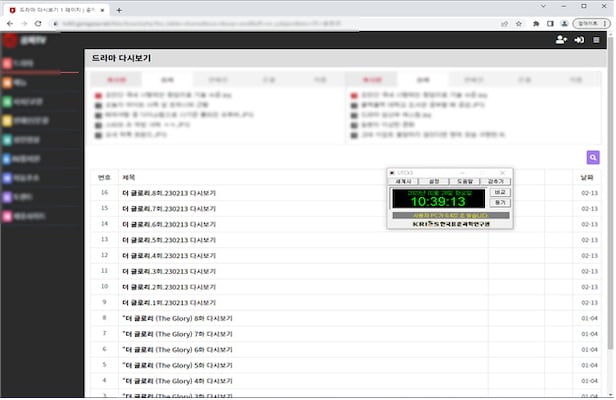Open the hamburger menu icon in header
The image size is (616, 400).
598,40
